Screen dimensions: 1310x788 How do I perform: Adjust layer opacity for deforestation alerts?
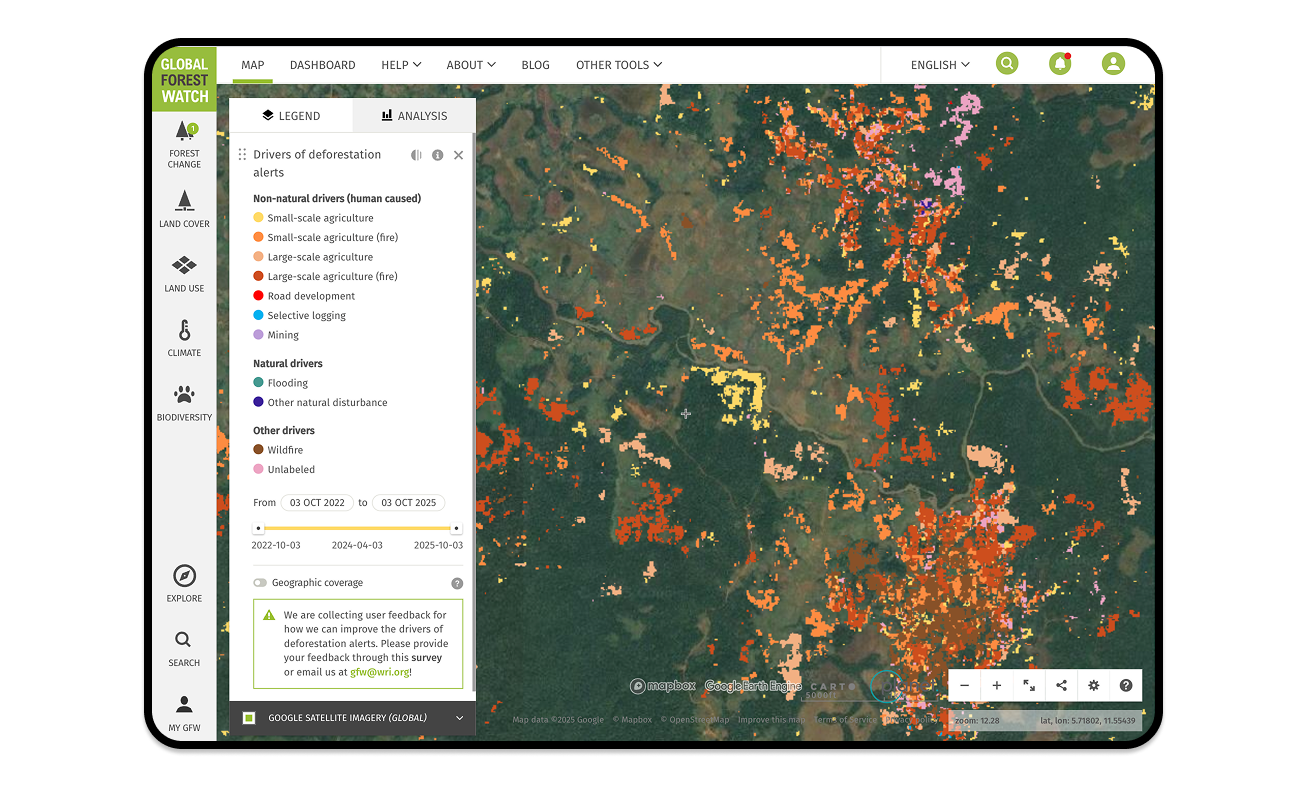click(x=416, y=155)
